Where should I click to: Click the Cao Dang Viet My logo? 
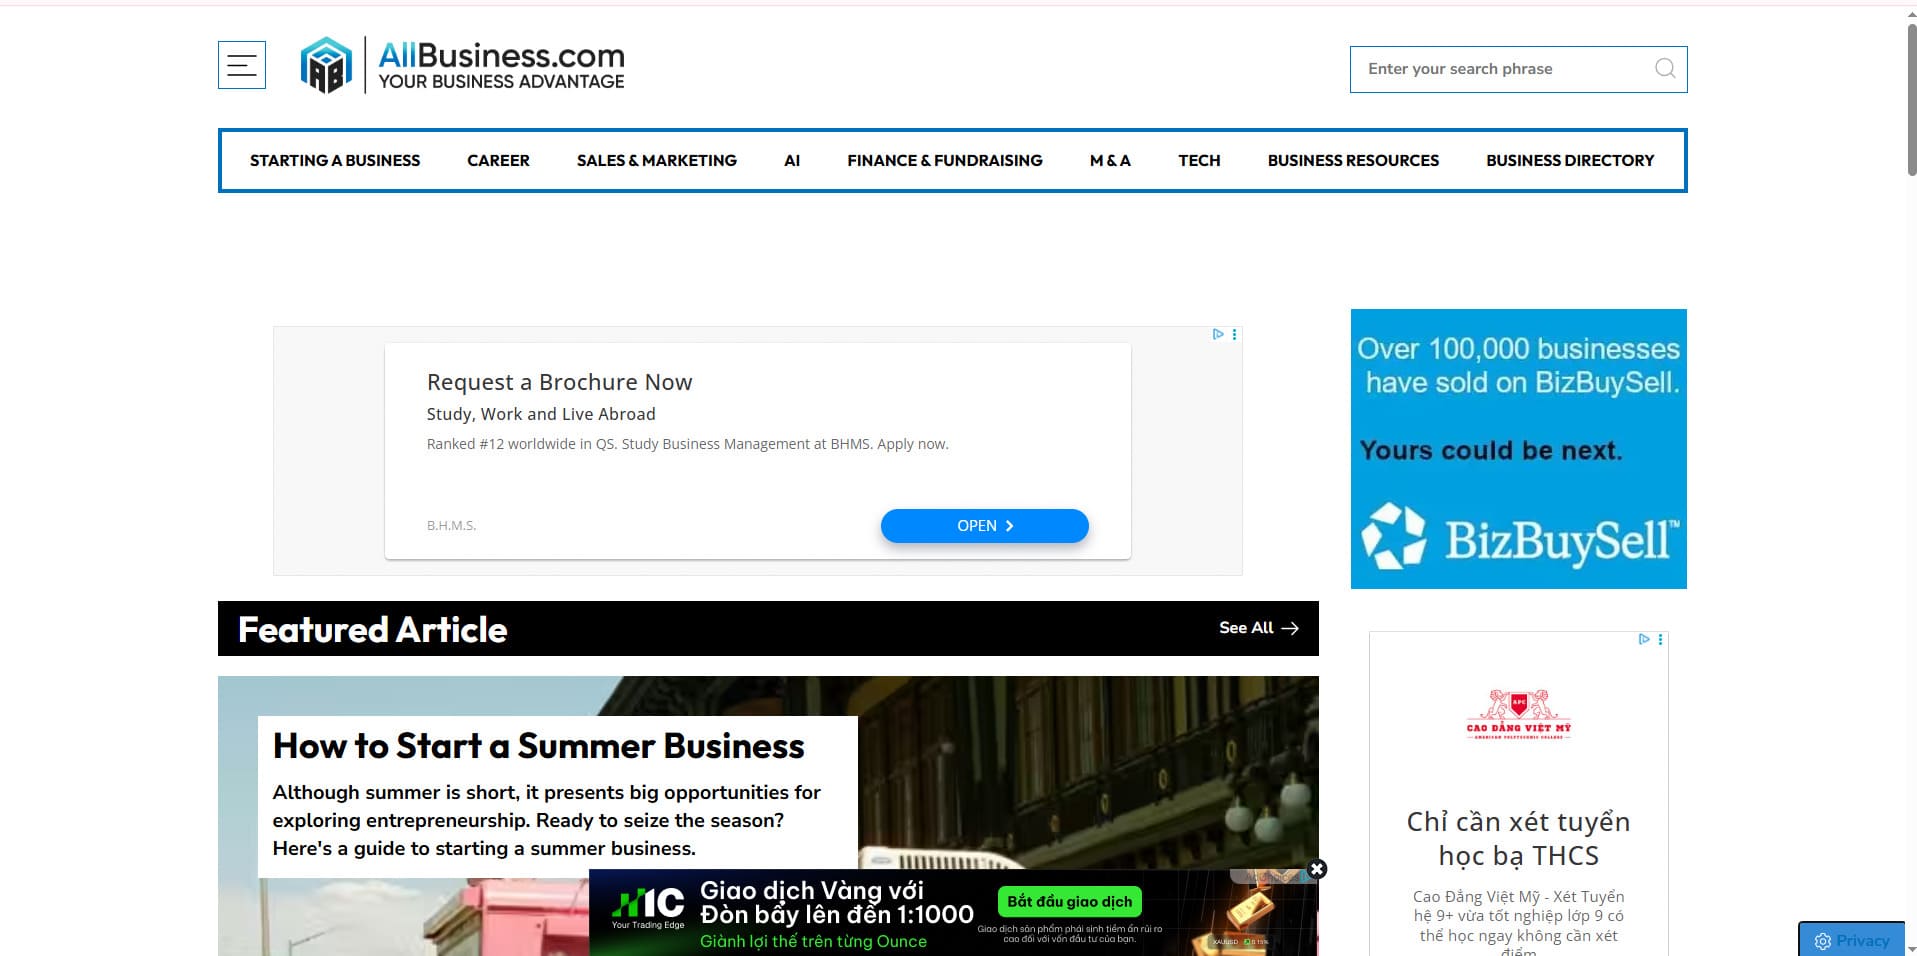point(1518,714)
